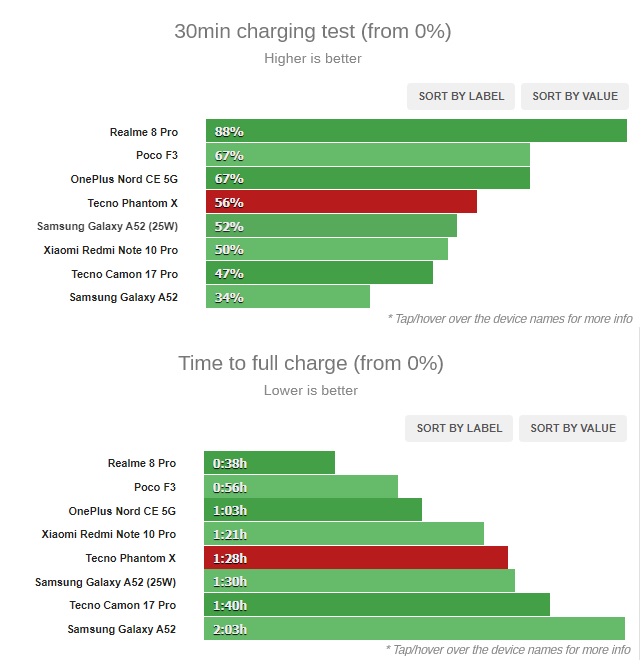Click the 0:38h Realme 8 Pro bar
The image size is (641, 670).
(x=269, y=463)
